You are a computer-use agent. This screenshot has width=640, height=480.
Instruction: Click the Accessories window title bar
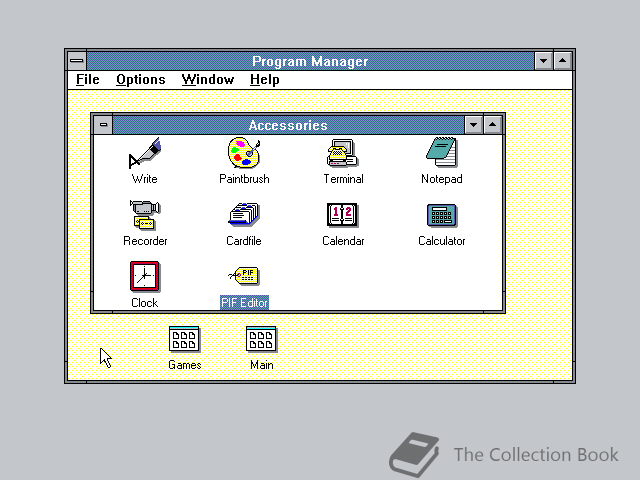pyautogui.click(x=288, y=125)
